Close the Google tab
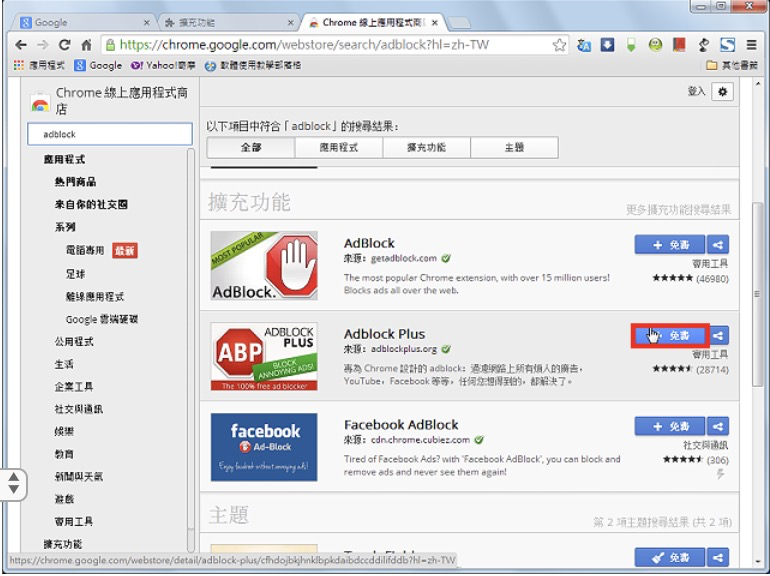 pyautogui.click(x=146, y=23)
